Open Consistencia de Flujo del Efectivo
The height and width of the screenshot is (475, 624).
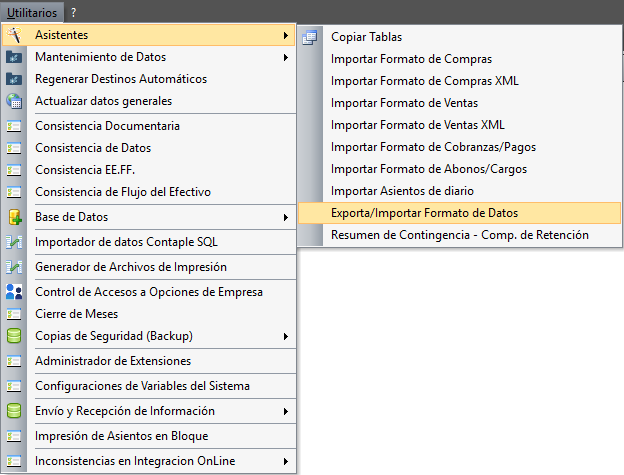tap(149, 192)
